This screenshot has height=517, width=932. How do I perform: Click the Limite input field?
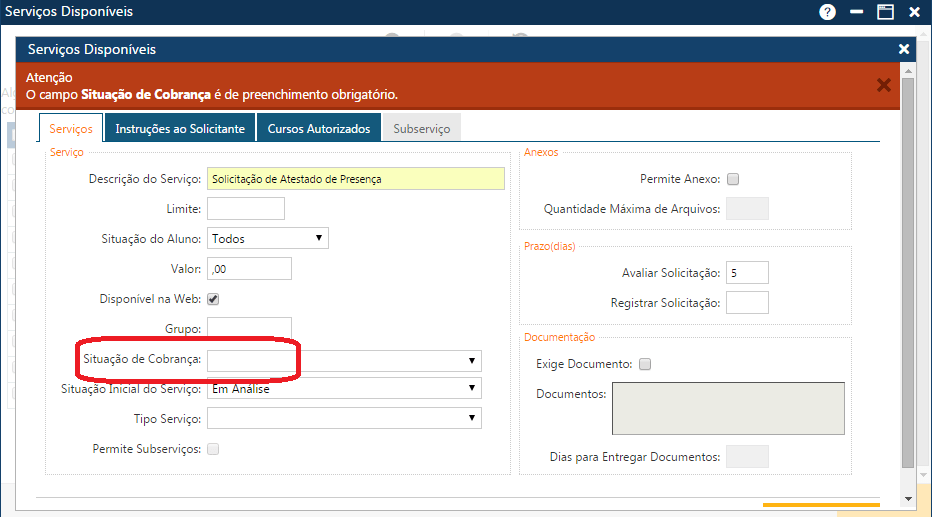coord(245,209)
